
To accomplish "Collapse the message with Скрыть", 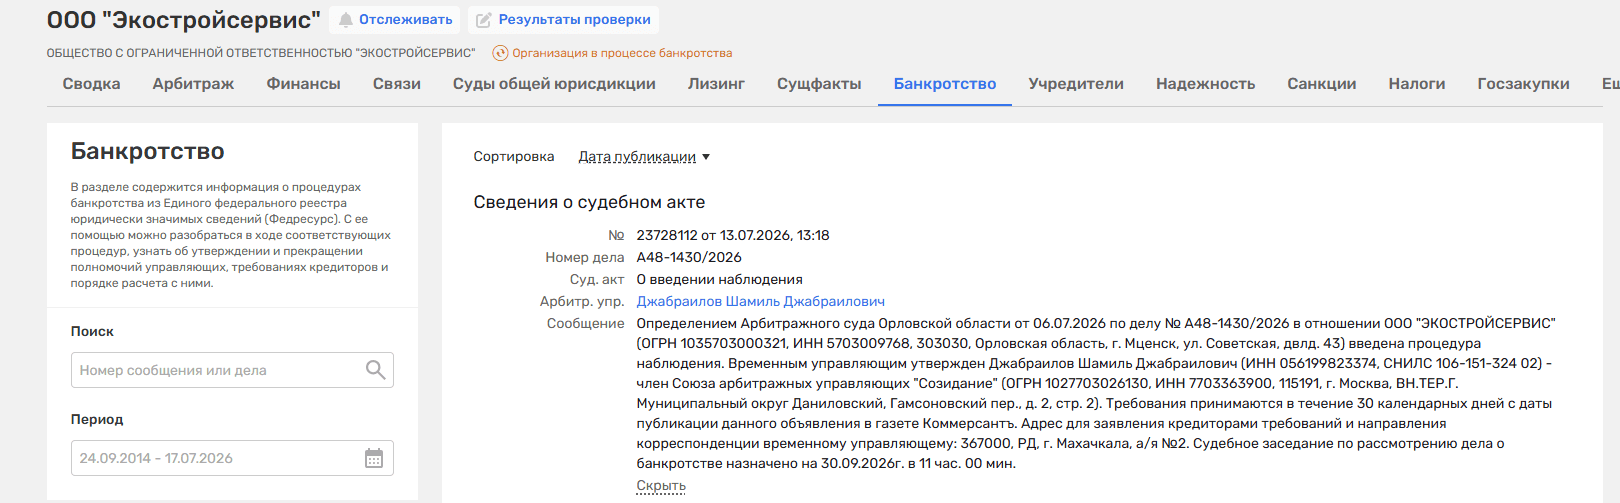I will click(x=661, y=486).
